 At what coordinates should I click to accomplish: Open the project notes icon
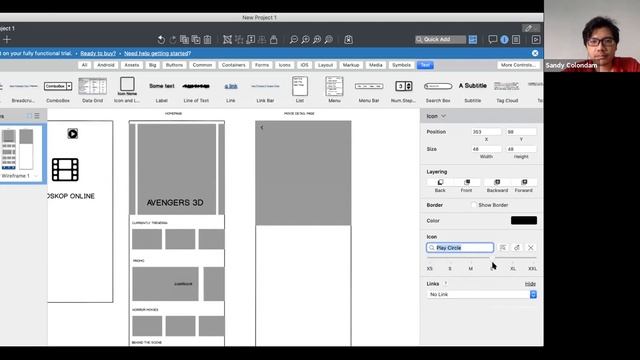[516, 40]
